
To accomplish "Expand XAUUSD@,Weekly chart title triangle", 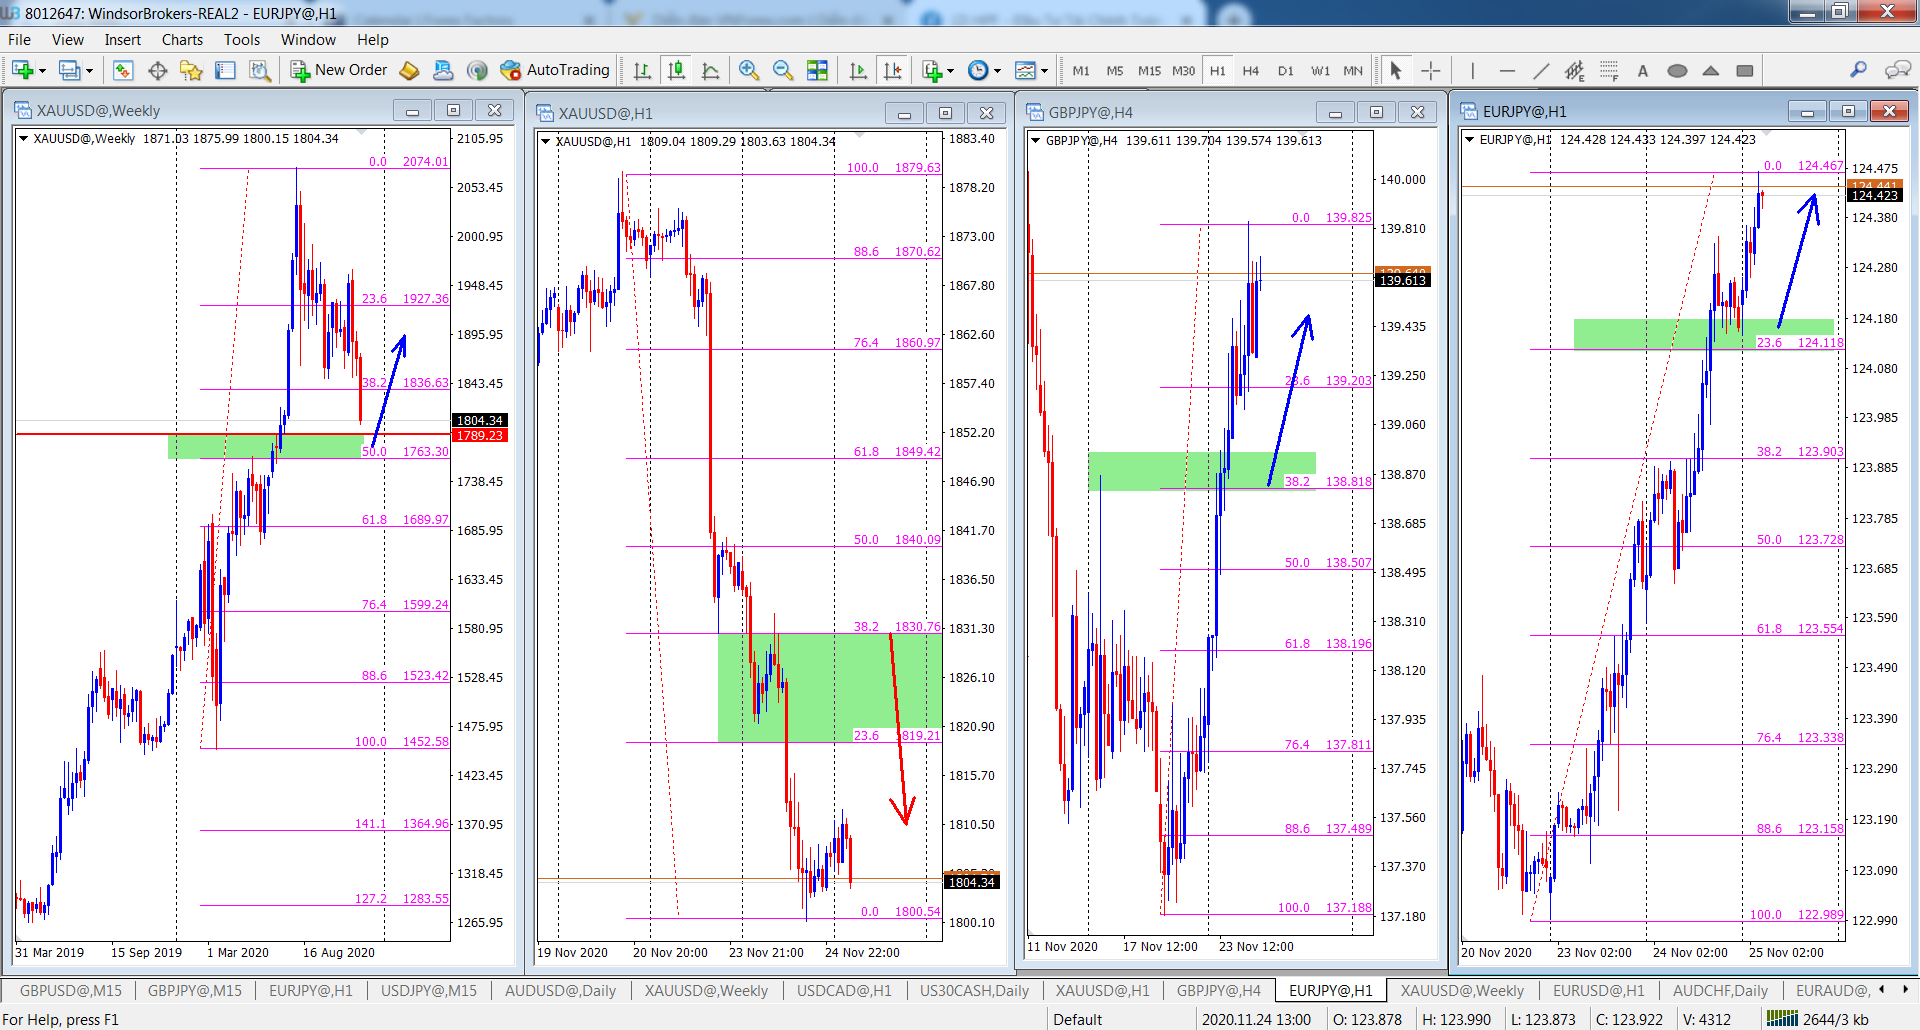I will 23,139.
